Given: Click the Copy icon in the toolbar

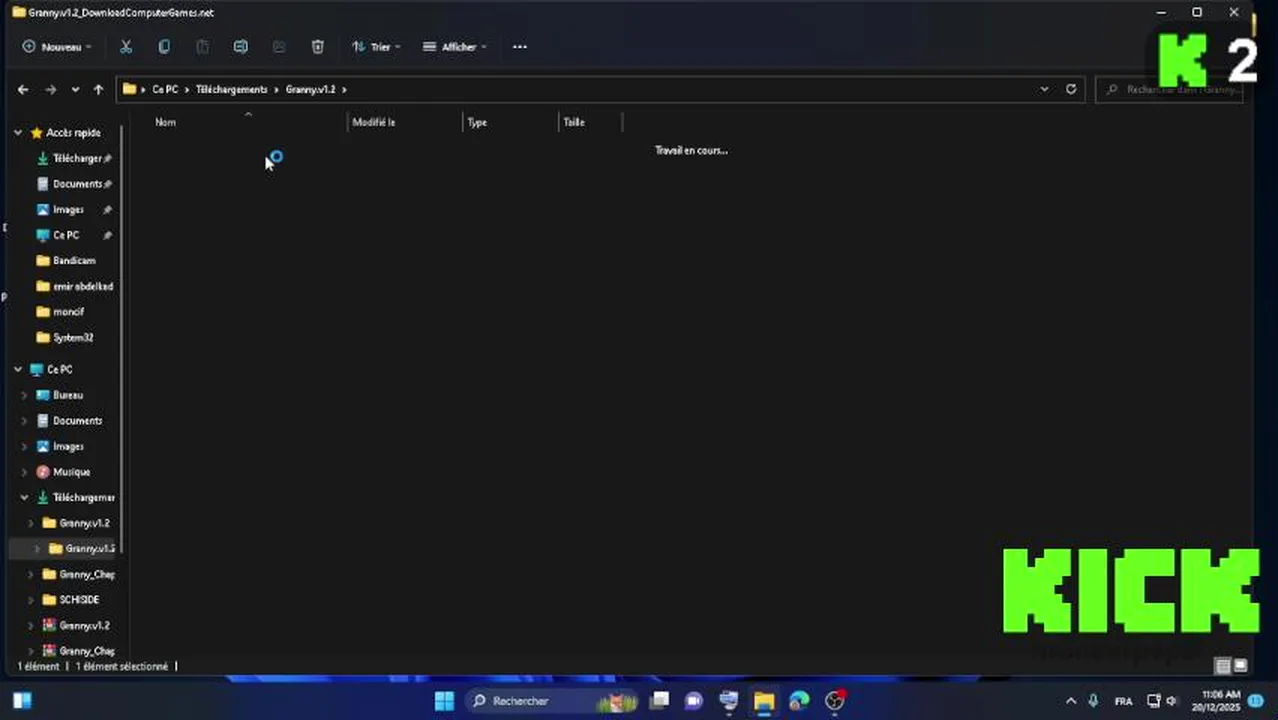Looking at the screenshot, I should coord(164,47).
